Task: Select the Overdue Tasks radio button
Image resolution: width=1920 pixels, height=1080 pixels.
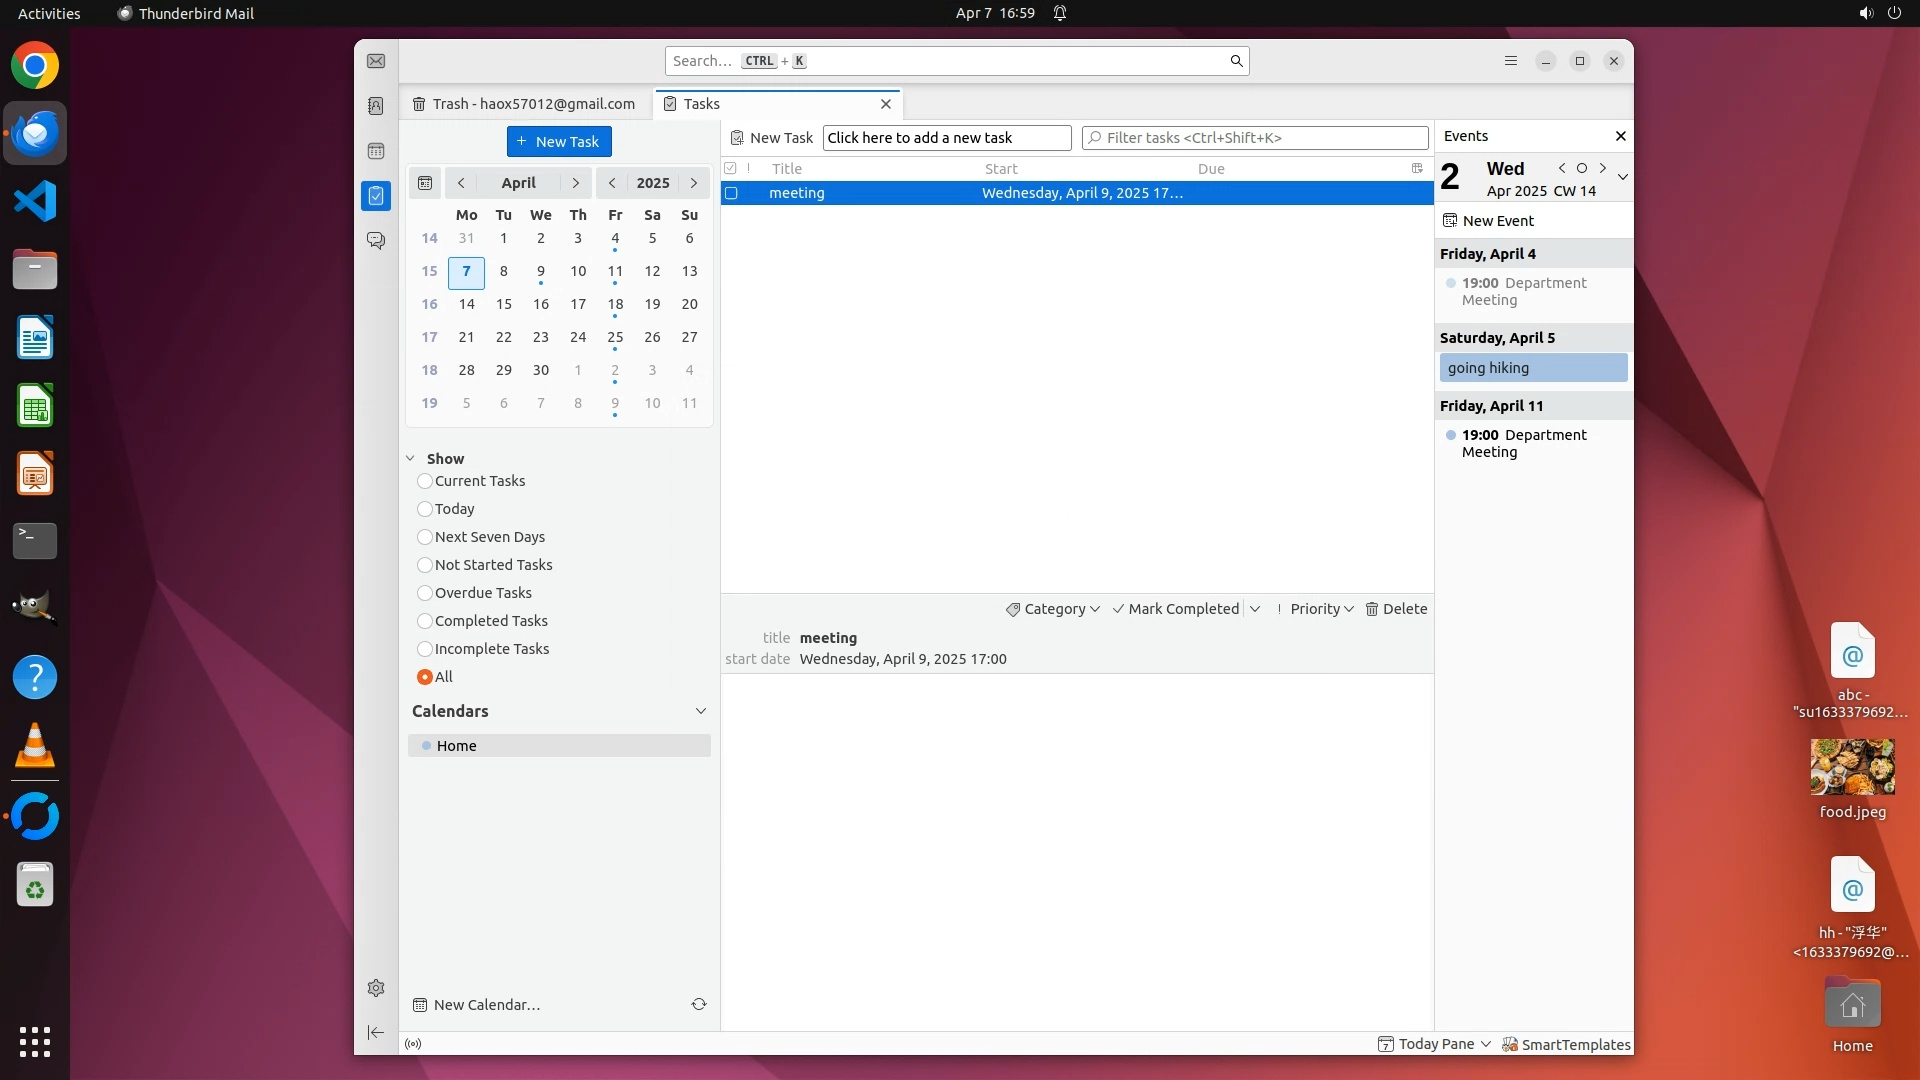Action: pos(425,593)
